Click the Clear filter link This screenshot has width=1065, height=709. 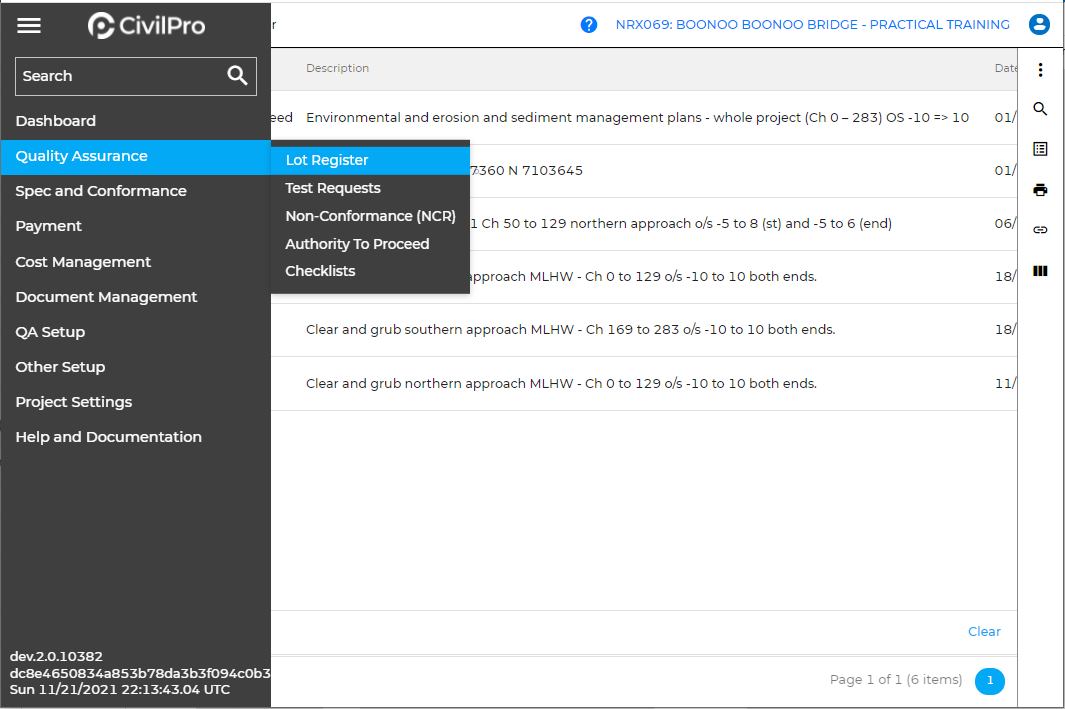coord(984,632)
